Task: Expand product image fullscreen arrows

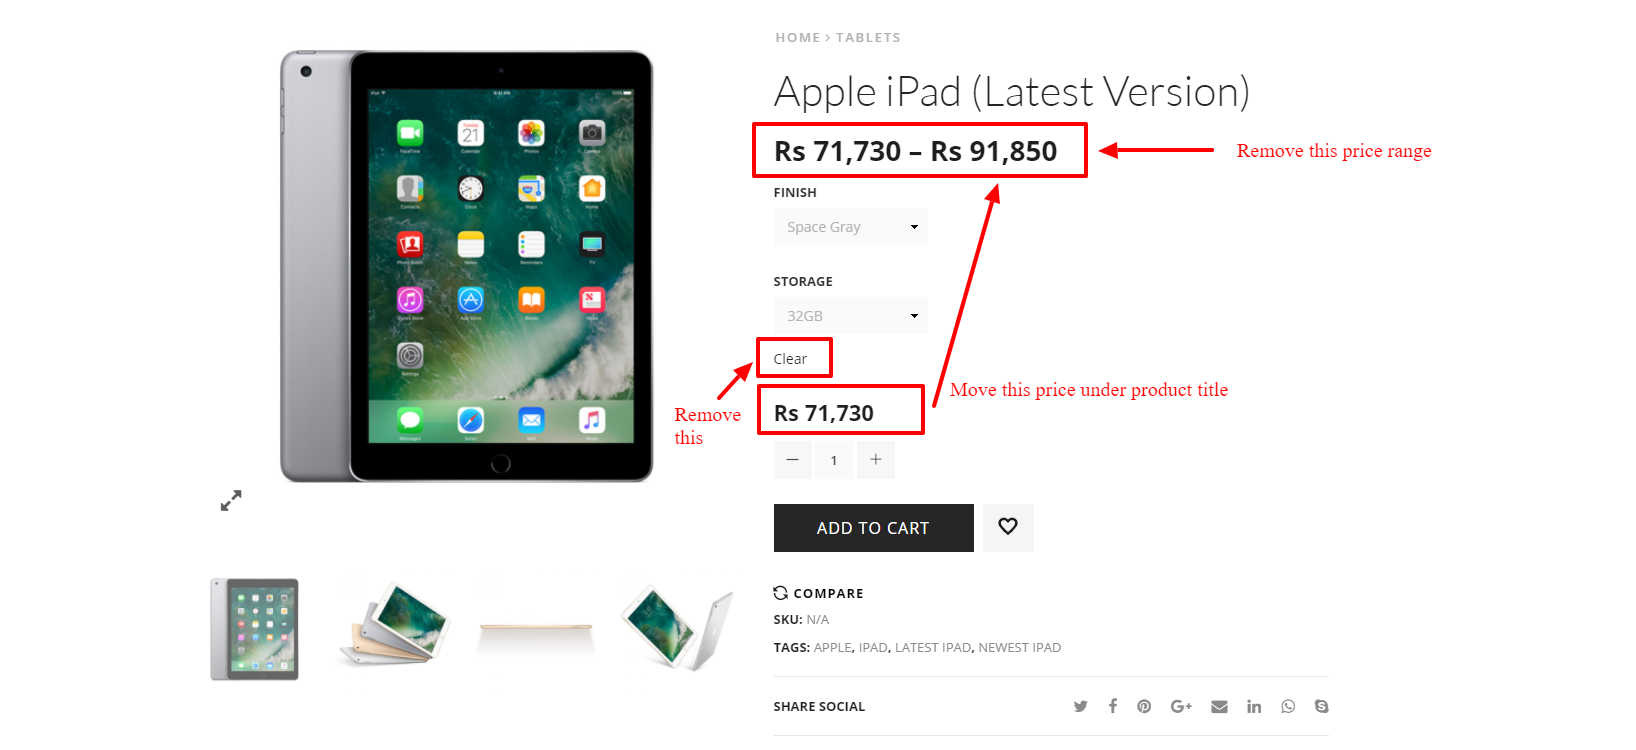Action: (x=231, y=500)
